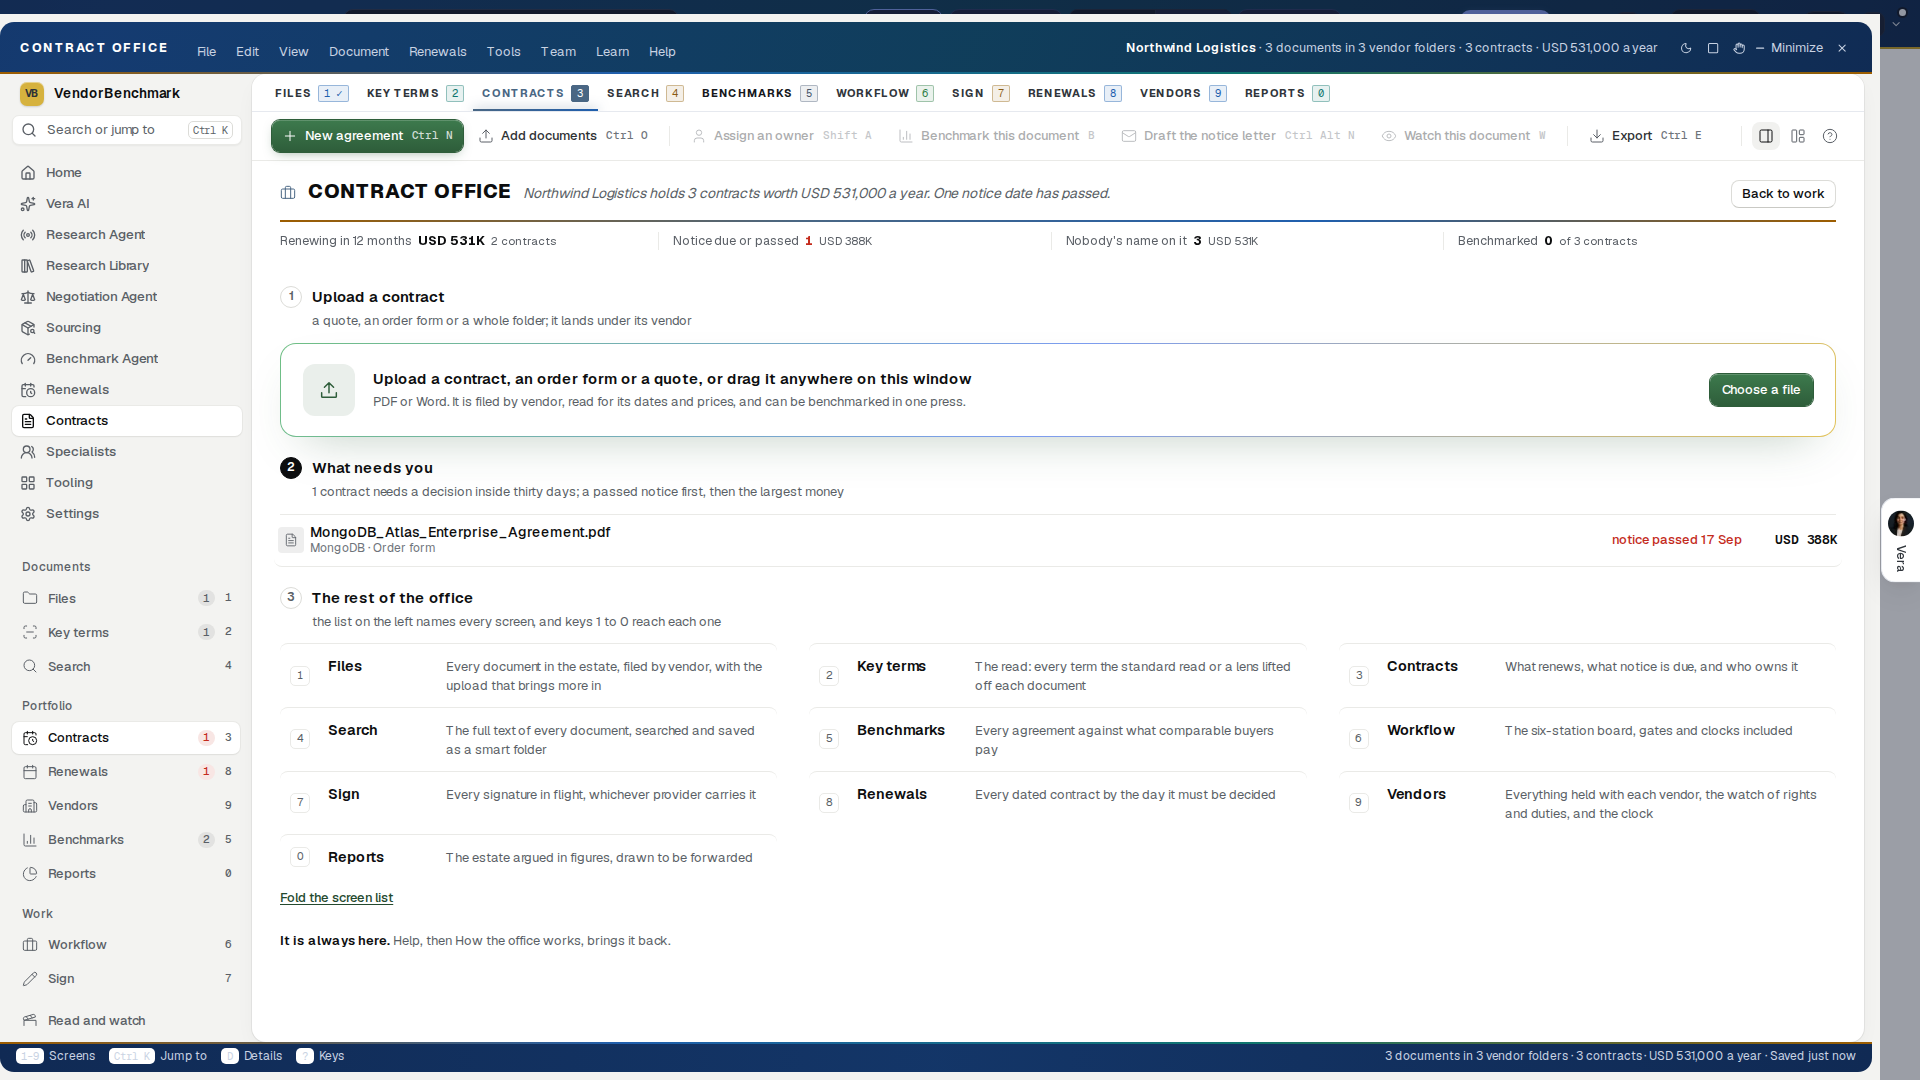Screen dimensions: 1920x1080
Task: Open the Benchmark Agent sidebar item
Action: (126, 358)
